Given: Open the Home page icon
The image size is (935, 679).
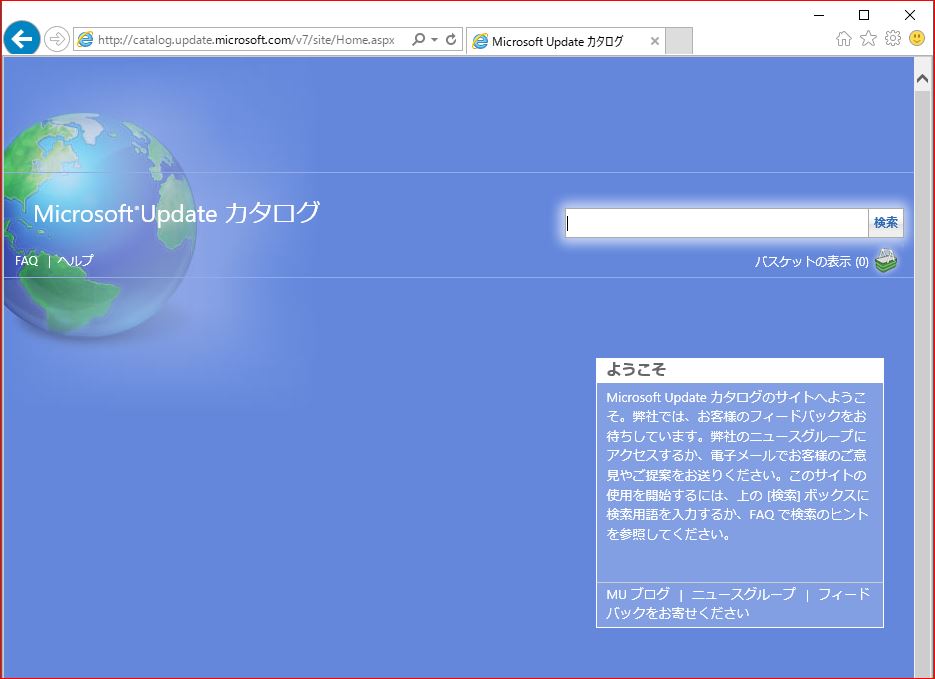Looking at the screenshot, I should pos(843,39).
